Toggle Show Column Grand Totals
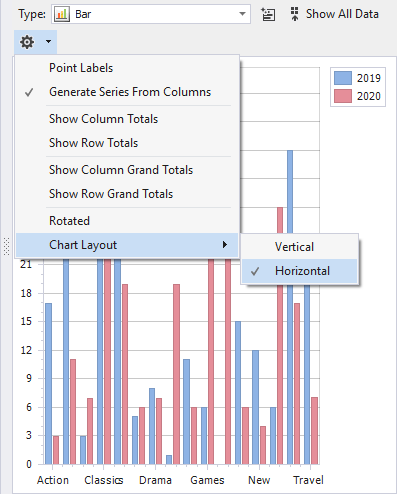The height and width of the screenshot is (494, 397). tap(127, 170)
